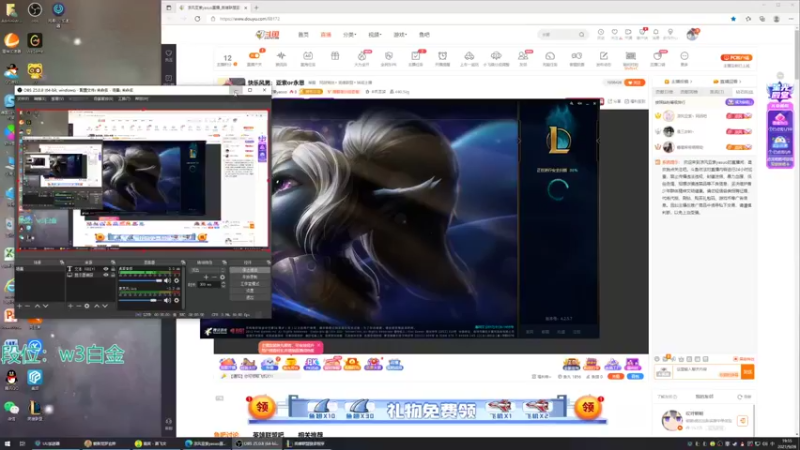Click the audio waveform icon in Douyu toolbar
The width and height of the screenshot is (800, 450).
281,56
